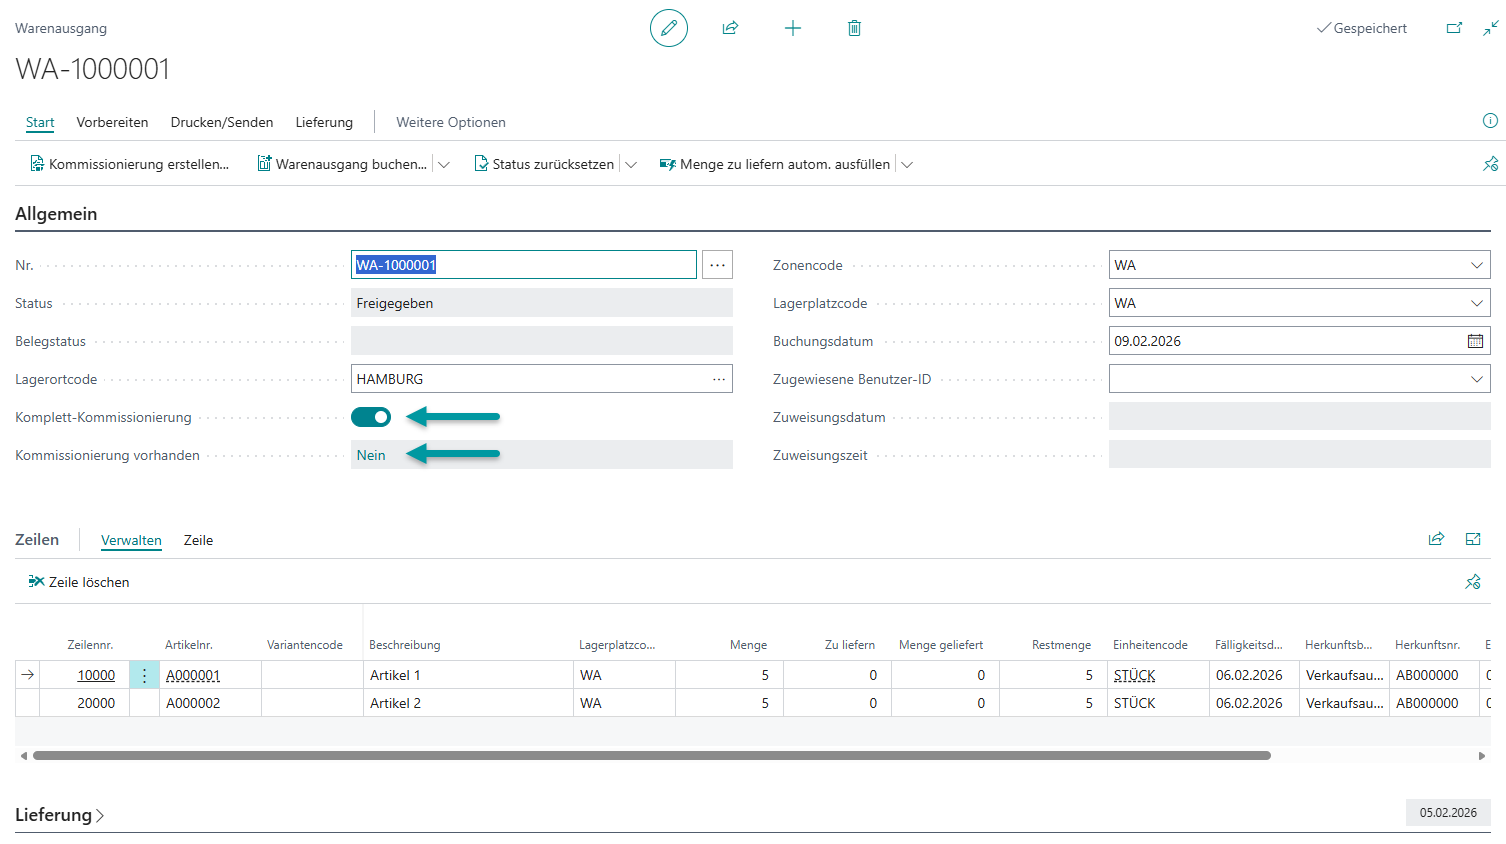Click the horizontal scrollbar of lines grid
Viewport: 1506px width, 844px height.
pyautogui.click(x=650, y=756)
